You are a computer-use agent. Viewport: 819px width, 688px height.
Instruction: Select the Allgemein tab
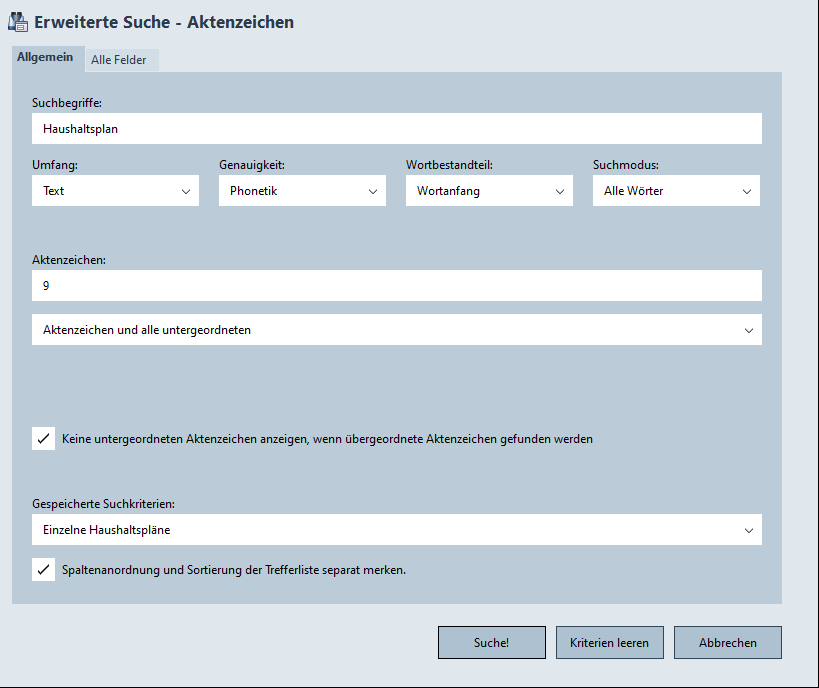coord(45,58)
